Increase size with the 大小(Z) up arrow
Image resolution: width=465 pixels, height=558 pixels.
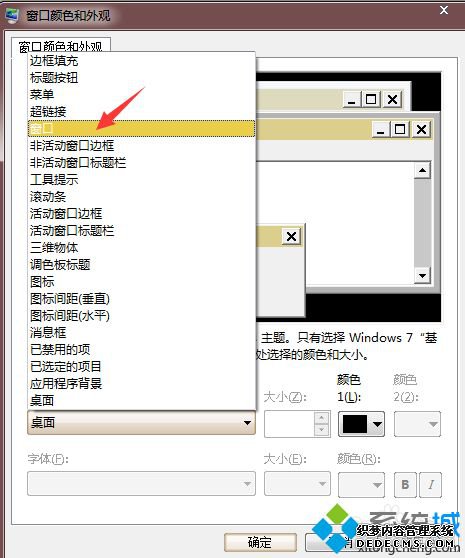[321, 418]
